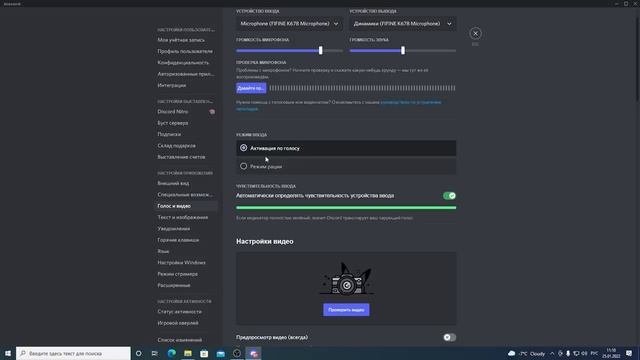Viewport: 640px width, 360px height.
Task: Click the camera illustration in video preview
Action: pos(346,280)
